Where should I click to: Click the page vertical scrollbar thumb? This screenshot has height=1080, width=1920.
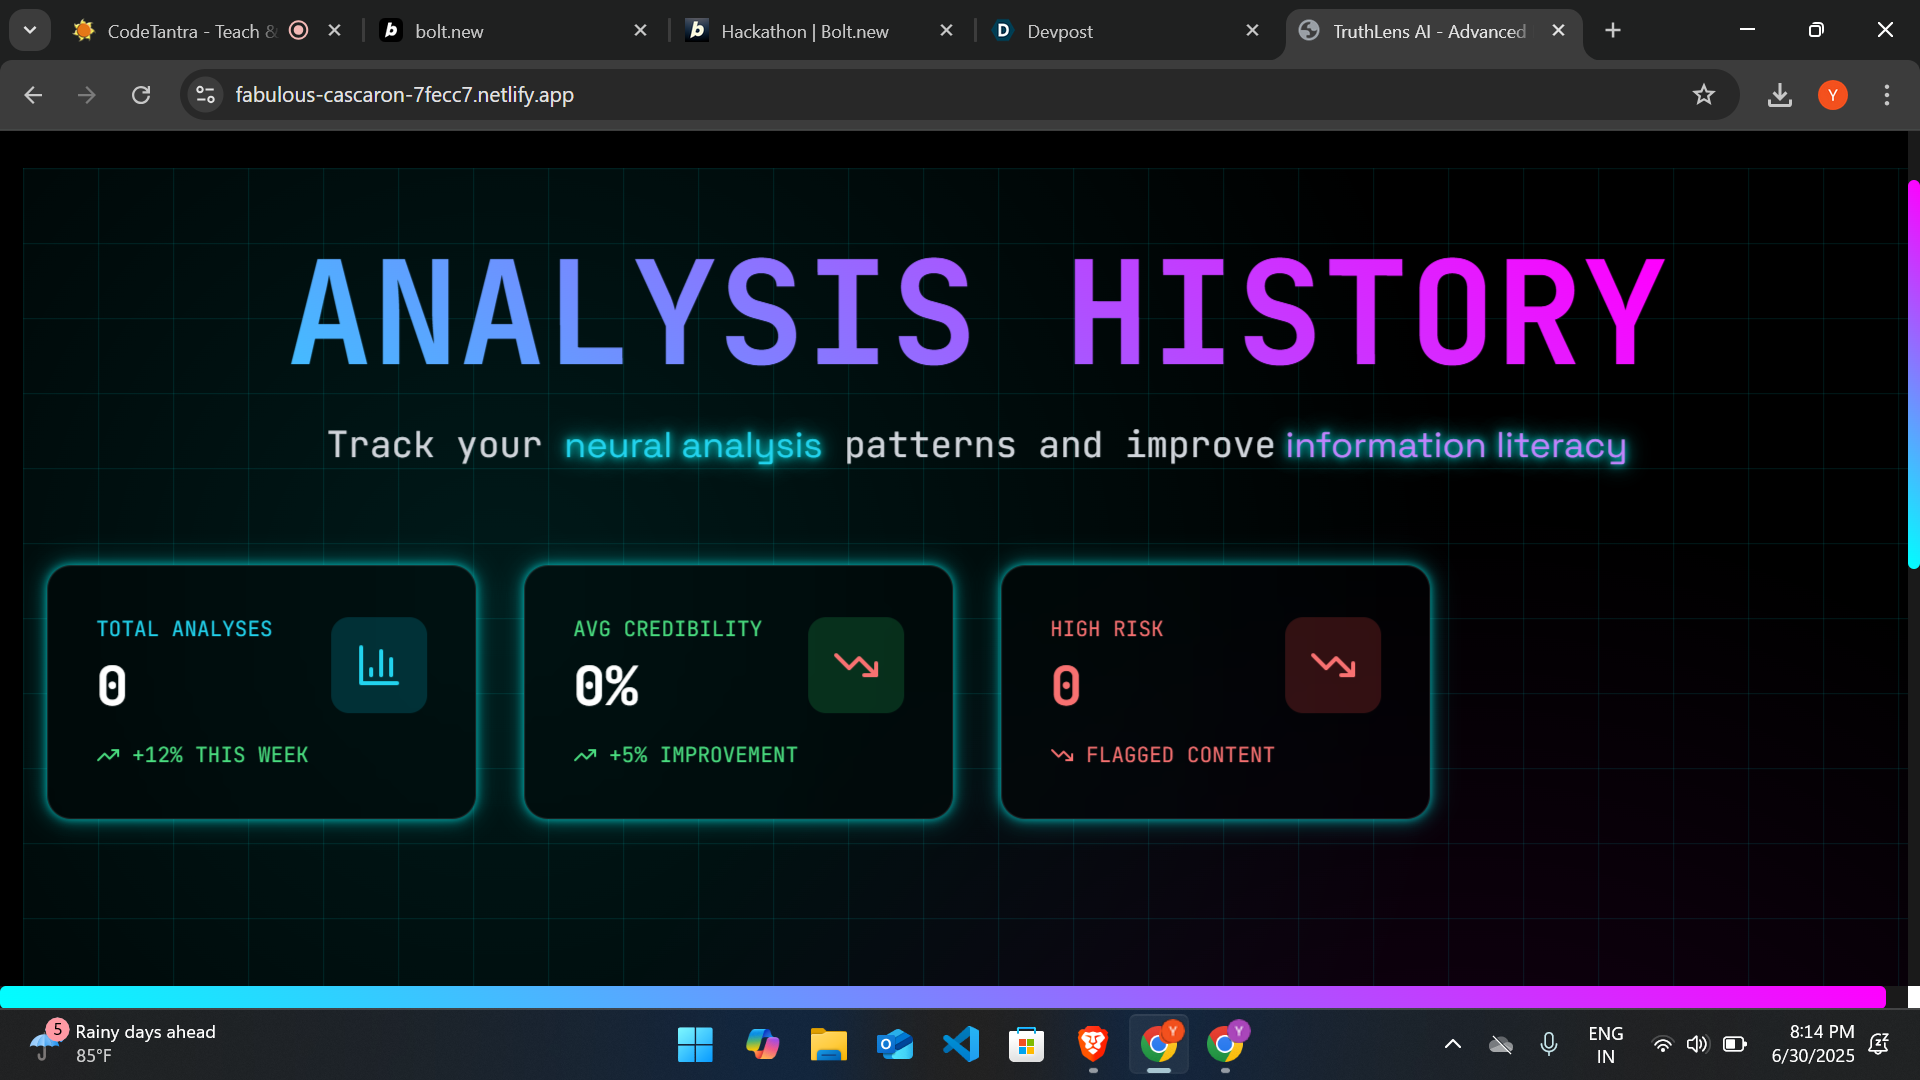tap(1913, 375)
